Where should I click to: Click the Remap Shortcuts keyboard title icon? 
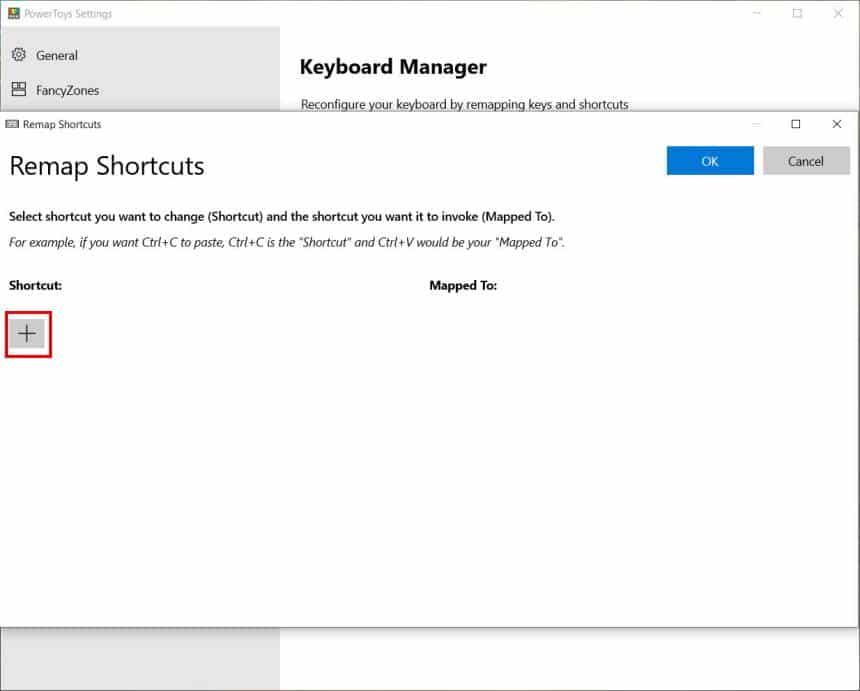(12, 124)
